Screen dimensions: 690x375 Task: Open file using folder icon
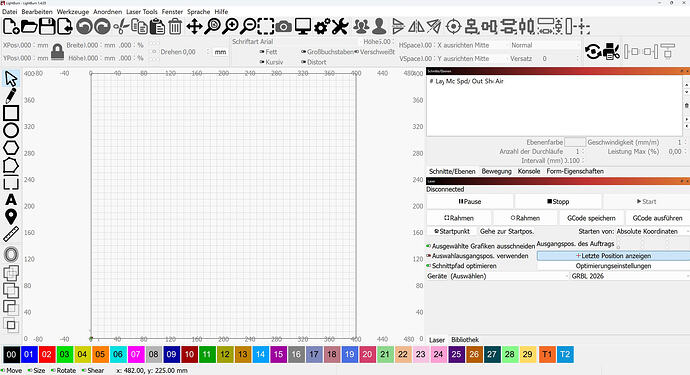pos(29,27)
